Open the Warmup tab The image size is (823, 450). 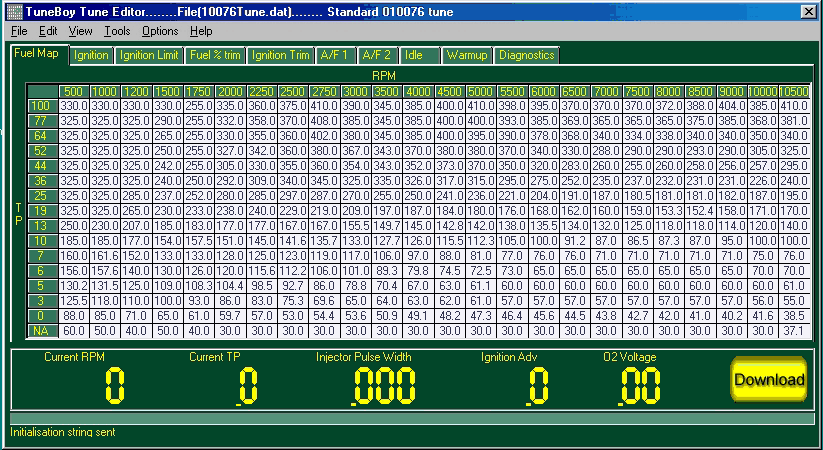click(x=467, y=55)
